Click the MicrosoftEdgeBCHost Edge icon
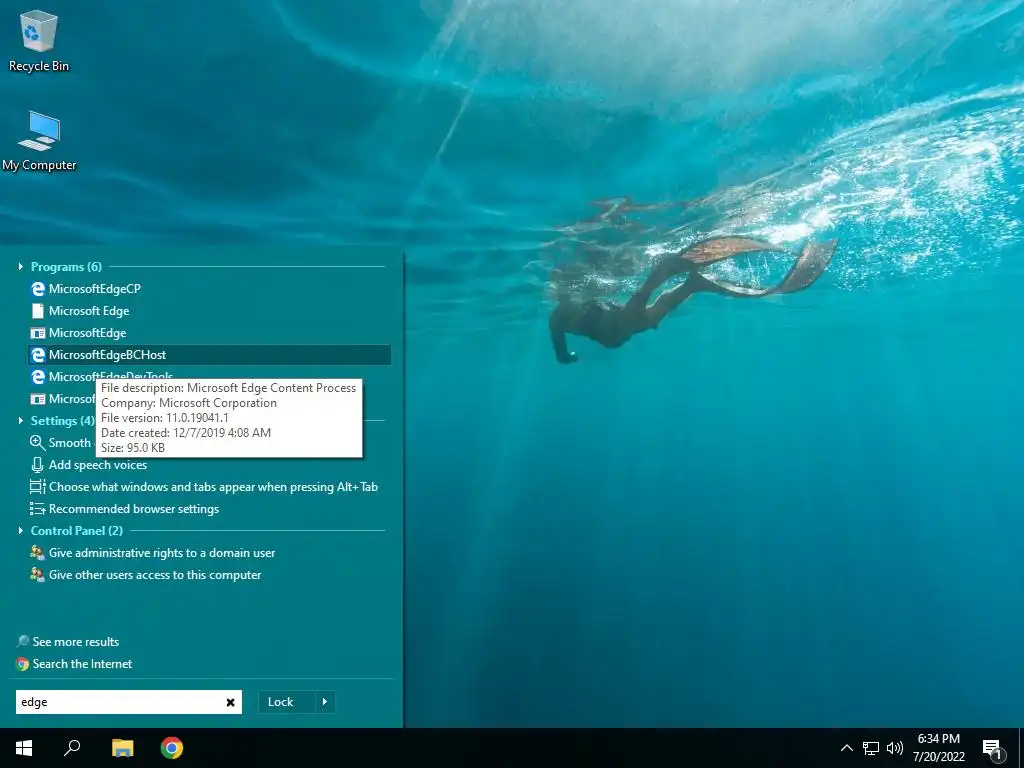 tap(38, 355)
